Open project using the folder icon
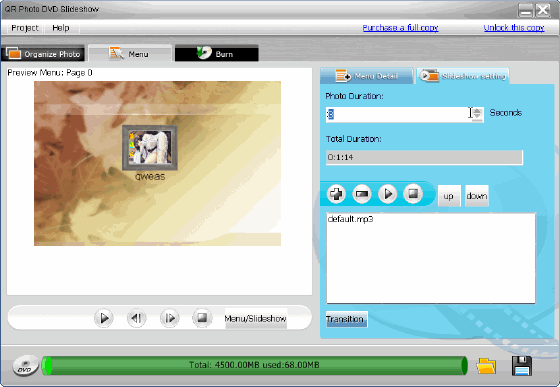Image resolution: width=560 pixels, height=387 pixels. point(486,366)
